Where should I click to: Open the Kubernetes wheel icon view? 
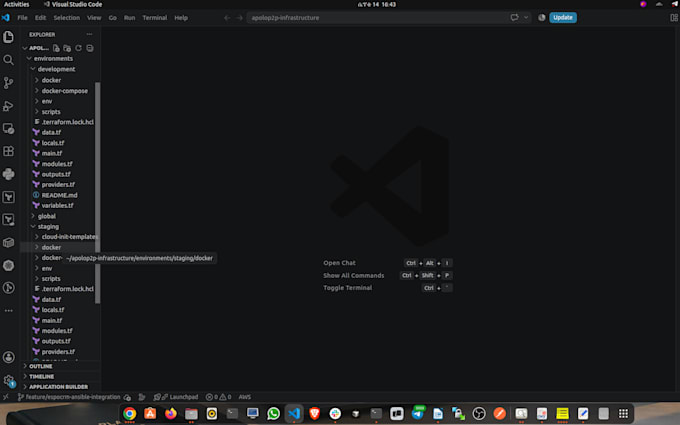8,265
